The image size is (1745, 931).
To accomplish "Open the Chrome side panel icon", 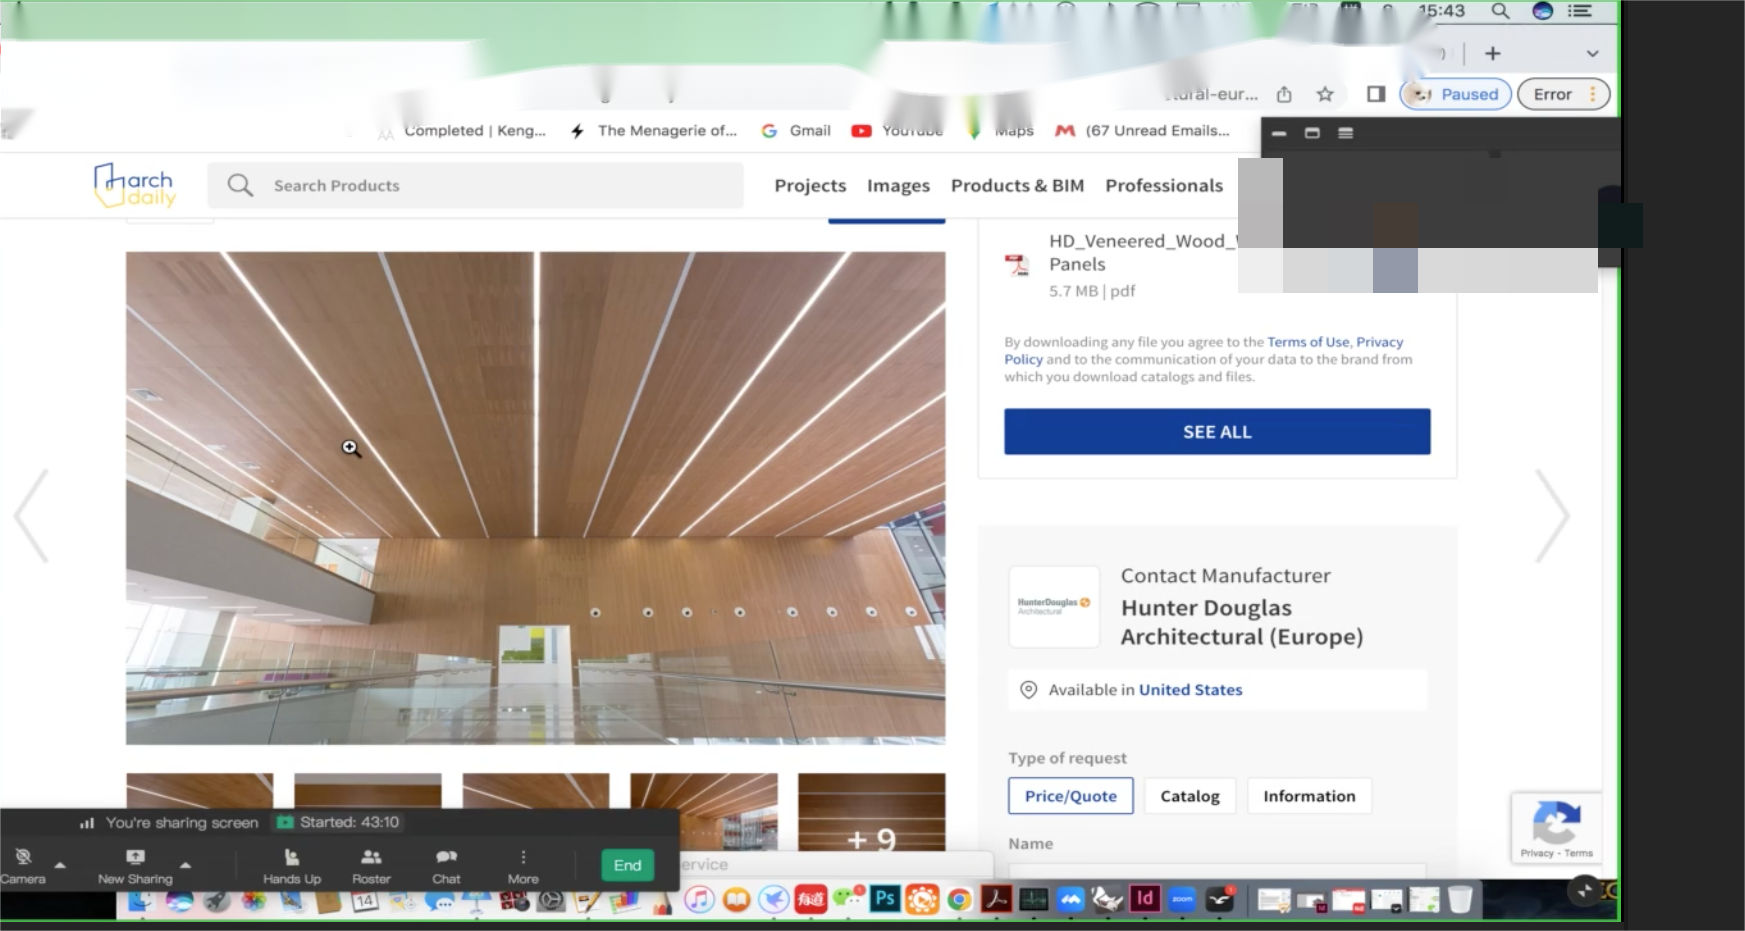I will click(1376, 94).
